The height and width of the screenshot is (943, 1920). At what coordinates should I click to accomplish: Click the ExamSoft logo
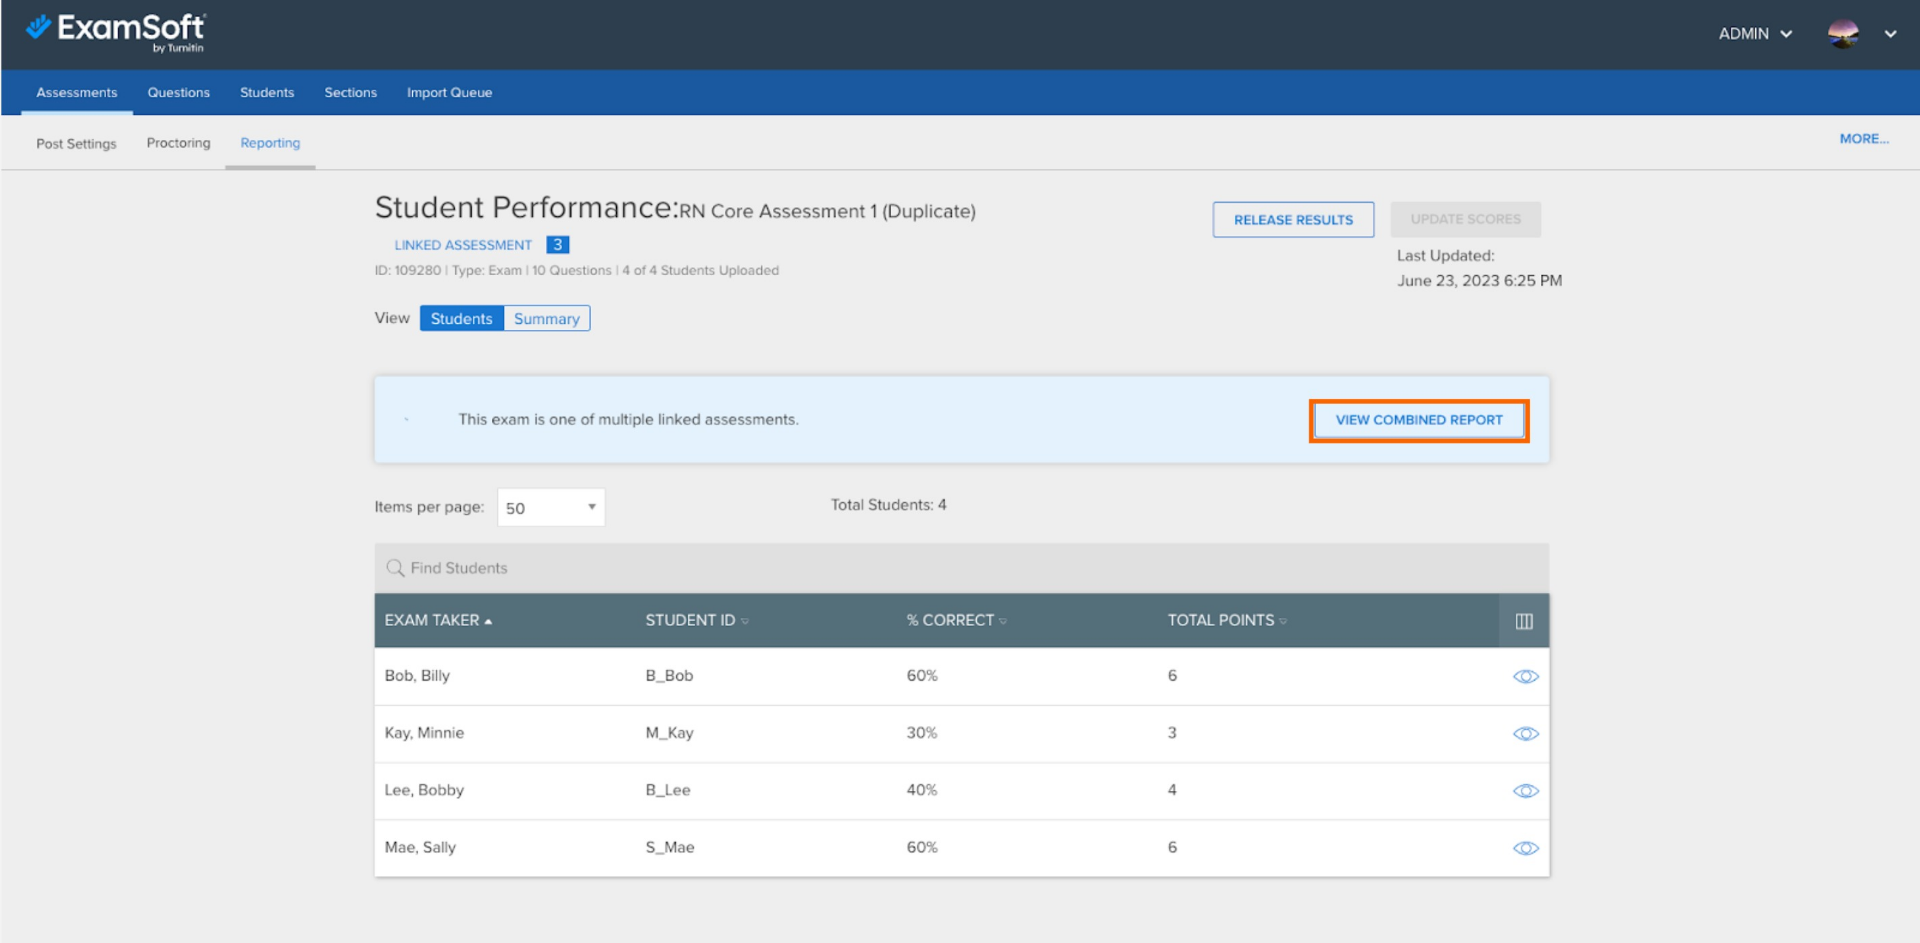pos(115,32)
